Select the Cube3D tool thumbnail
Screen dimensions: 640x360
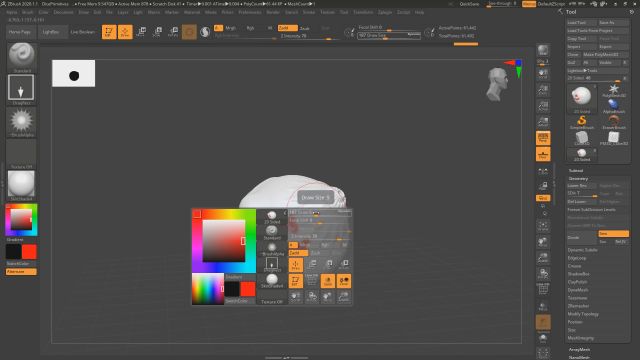coord(582,138)
